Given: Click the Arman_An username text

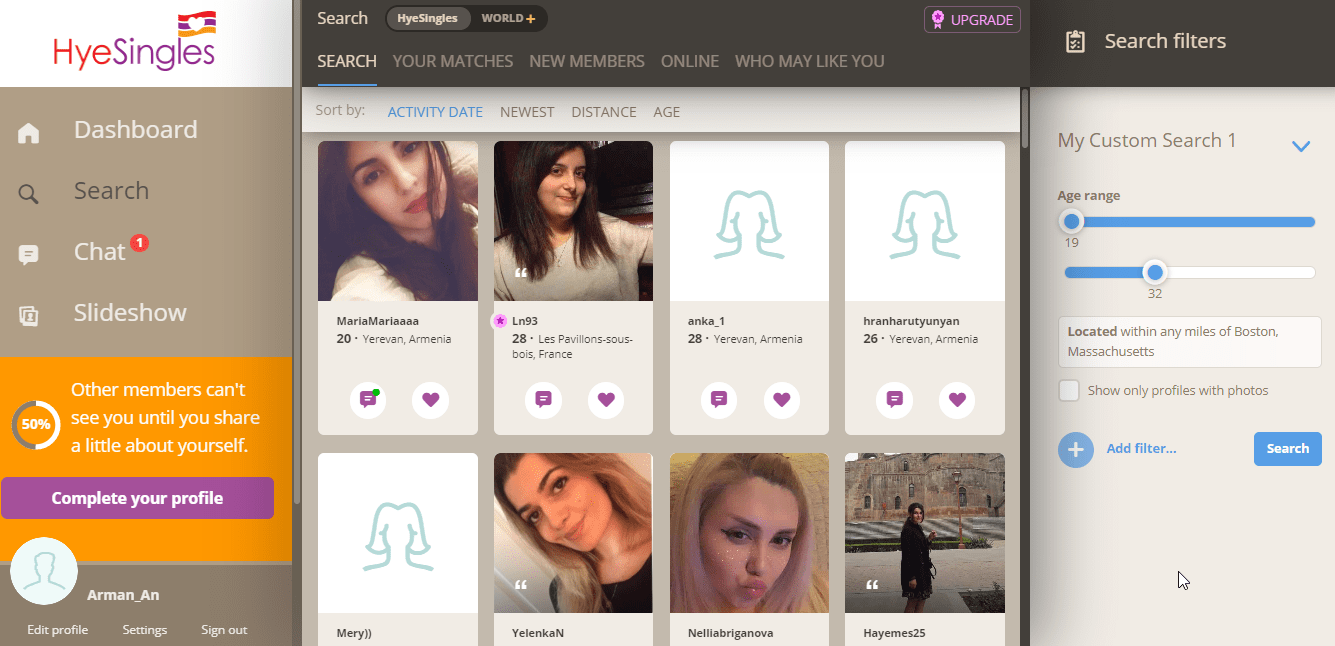Looking at the screenshot, I should coord(123,595).
